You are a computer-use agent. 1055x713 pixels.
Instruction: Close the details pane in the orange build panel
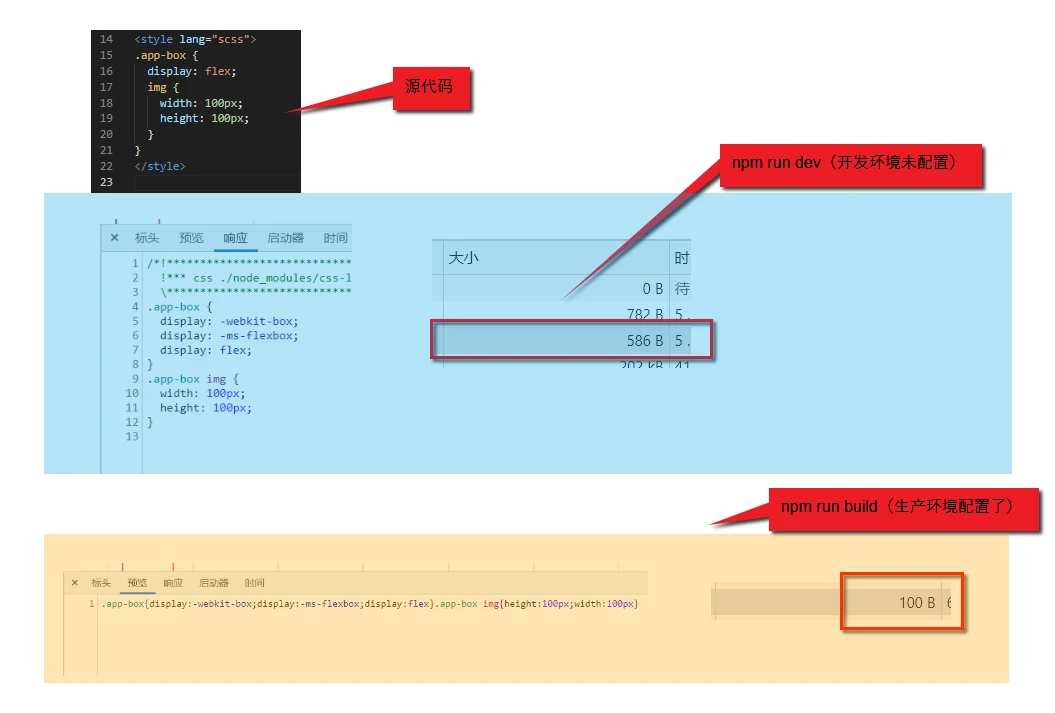[75, 583]
